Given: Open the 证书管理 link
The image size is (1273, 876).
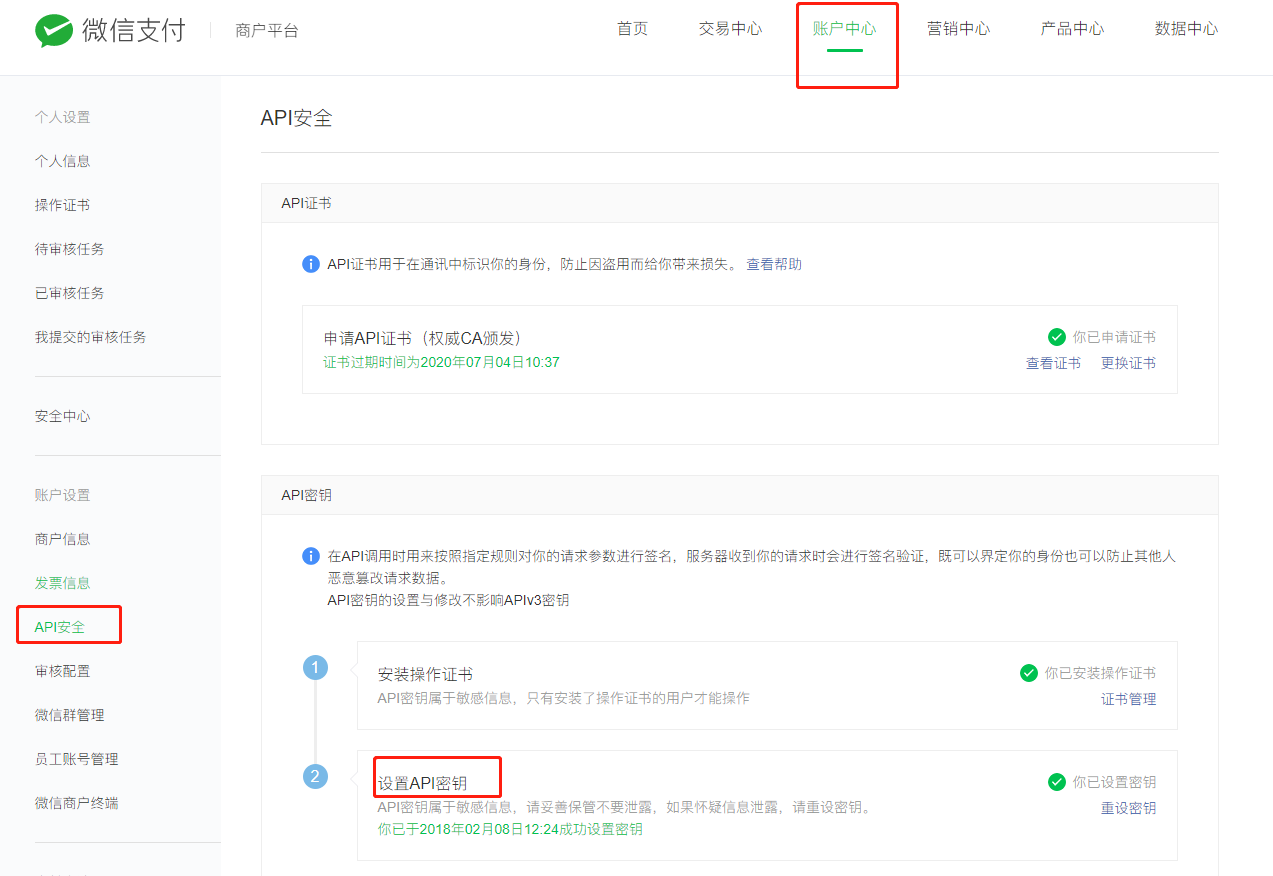Looking at the screenshot, I should point(1128,699).
